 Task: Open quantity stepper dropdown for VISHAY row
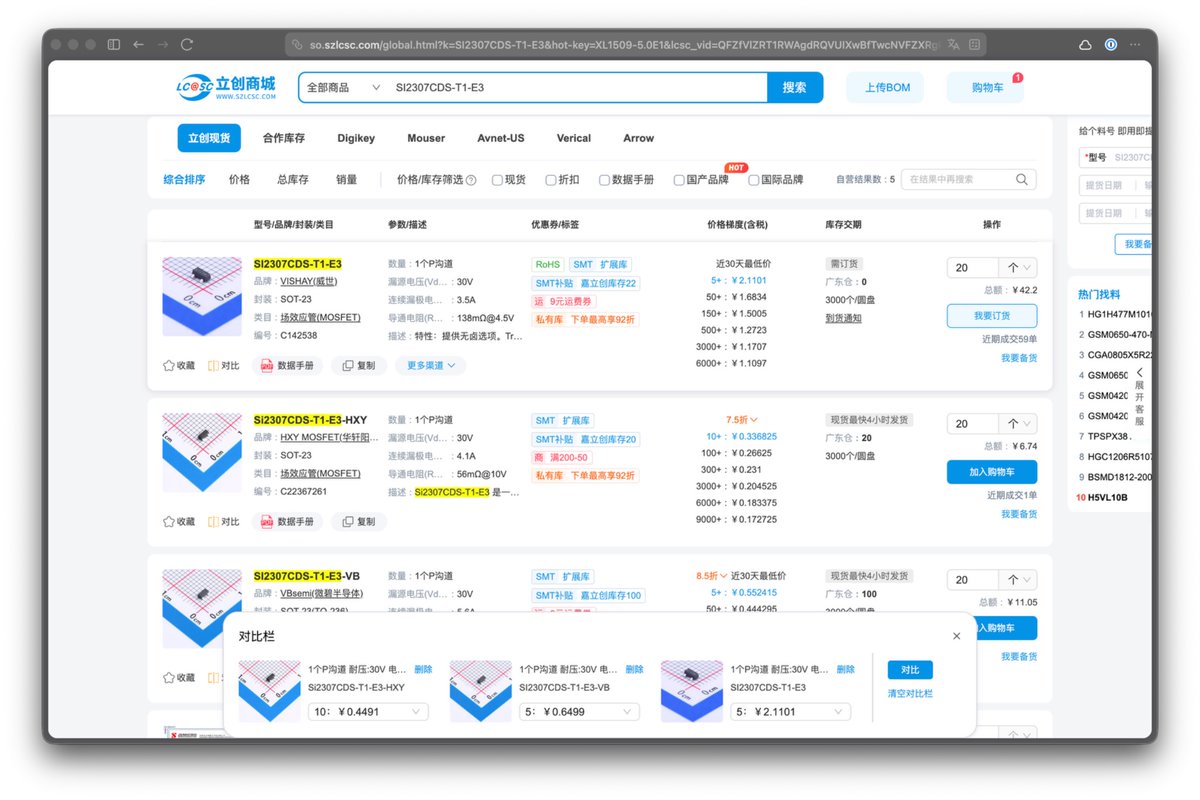point(1019,268)
